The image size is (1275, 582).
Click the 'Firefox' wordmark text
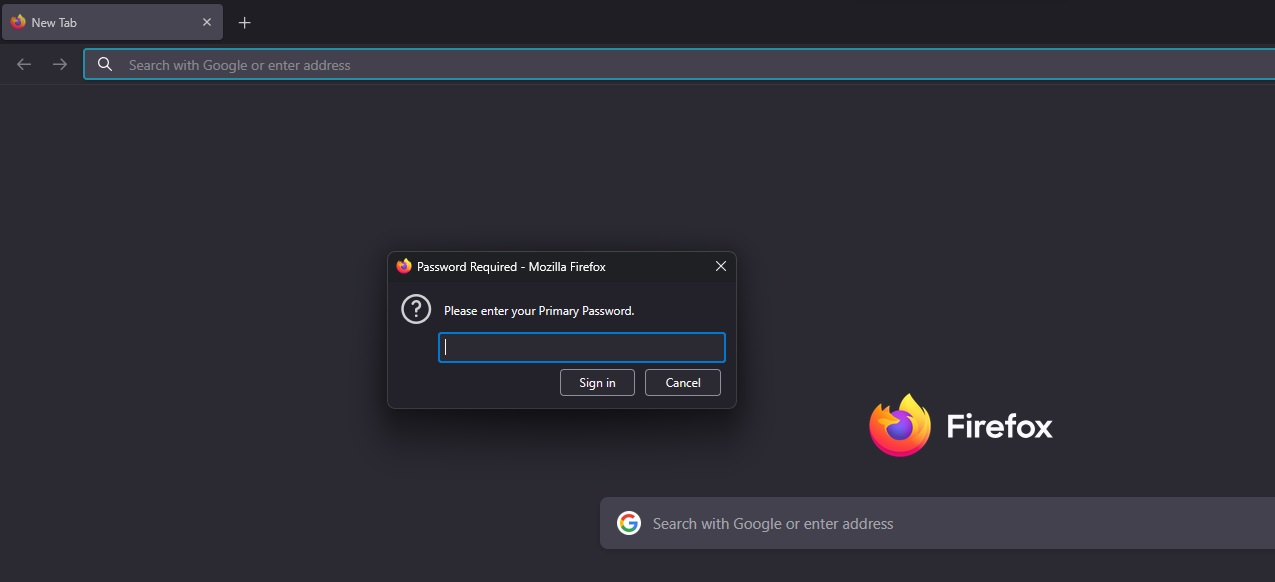999,427
